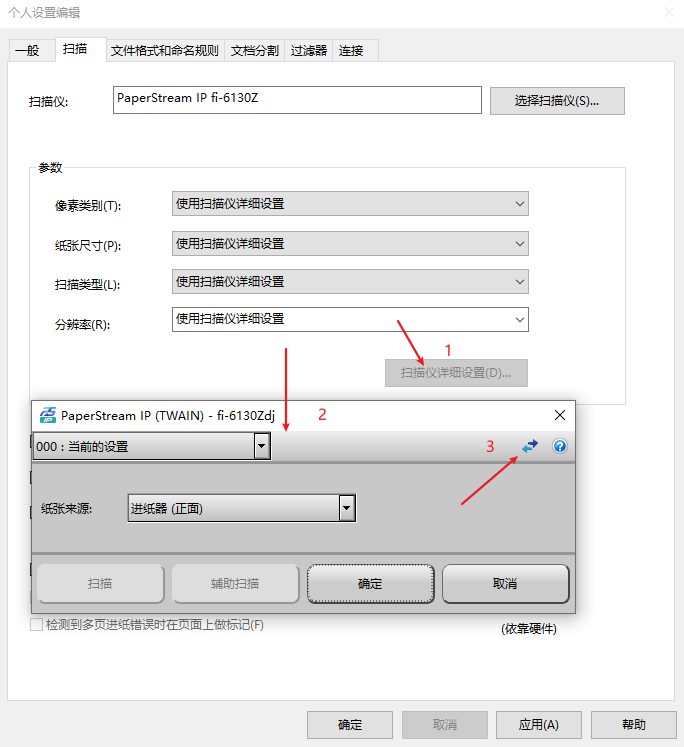This screenshot has width=684, height=747.
Task: Open the 分辨率(R) dropdown
Action: click(x=350, y=319)
